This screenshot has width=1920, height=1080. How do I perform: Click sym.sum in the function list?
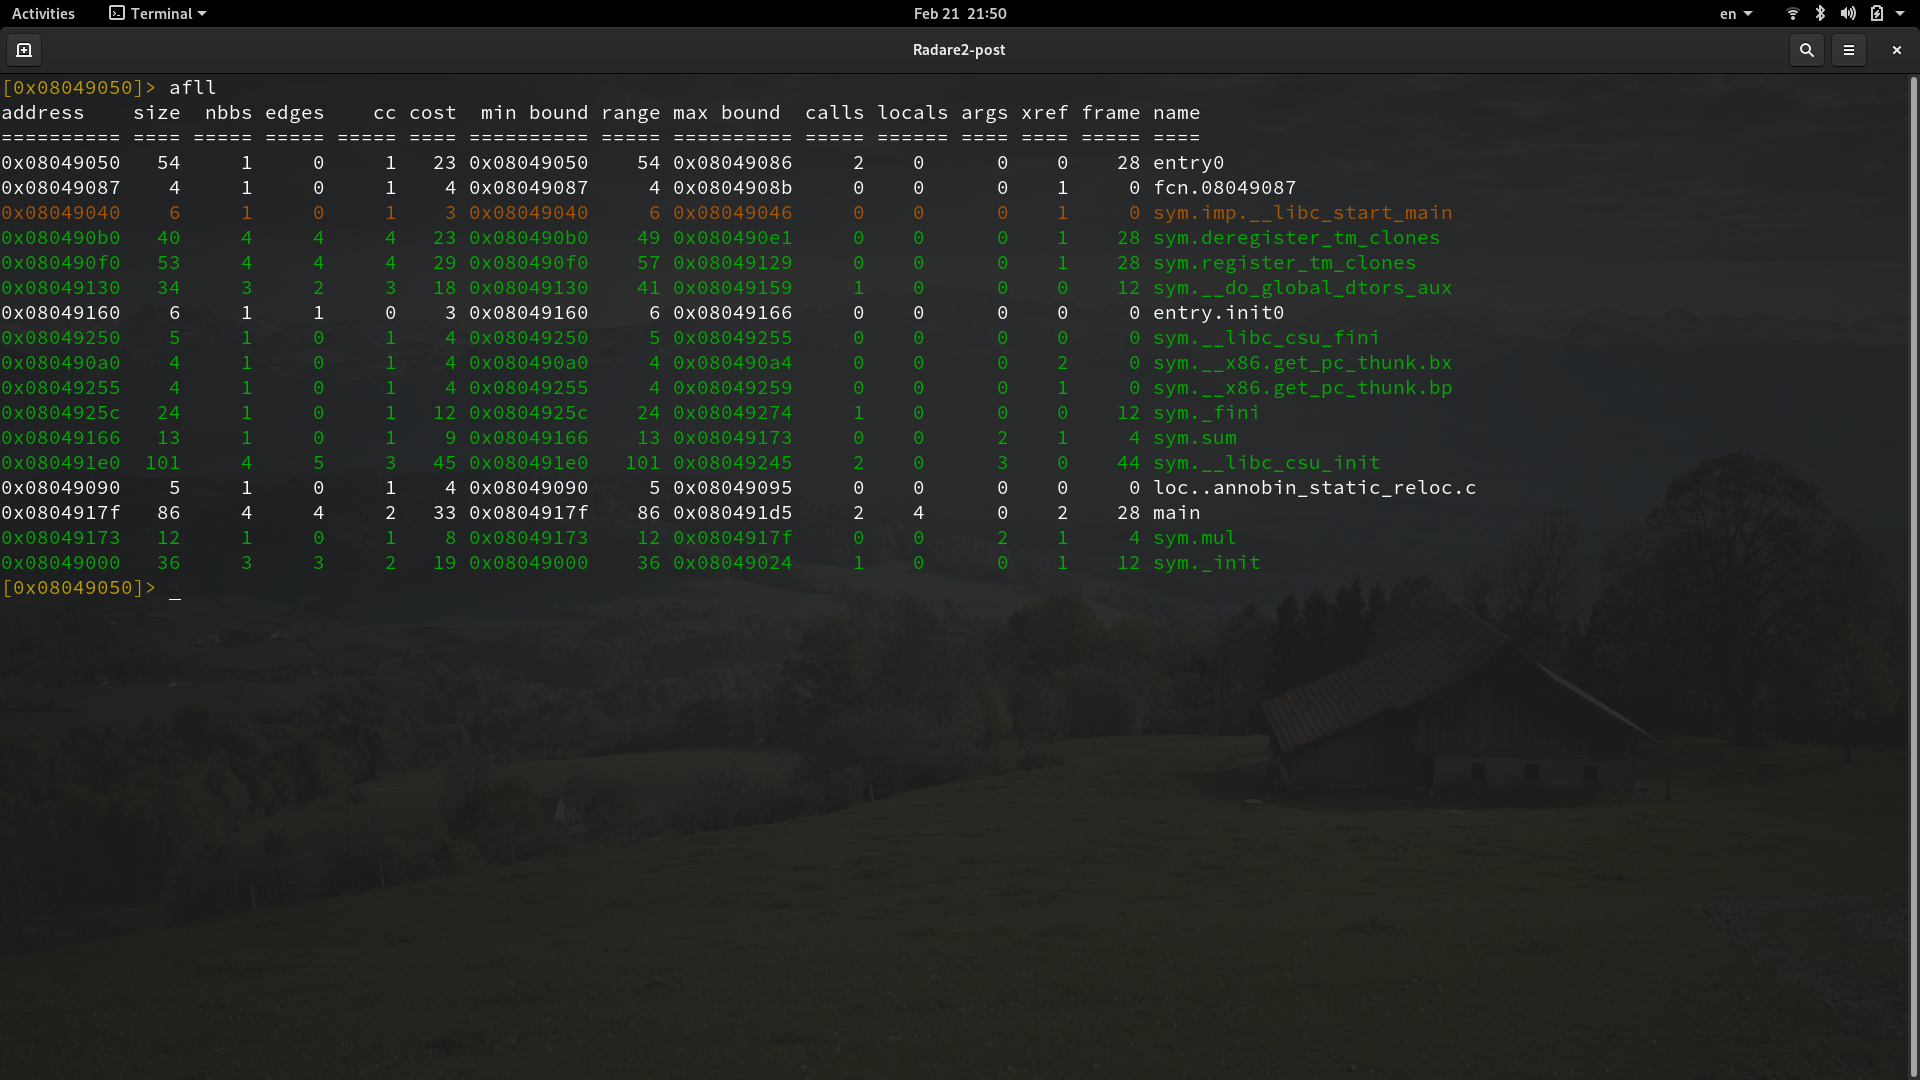1195,437
